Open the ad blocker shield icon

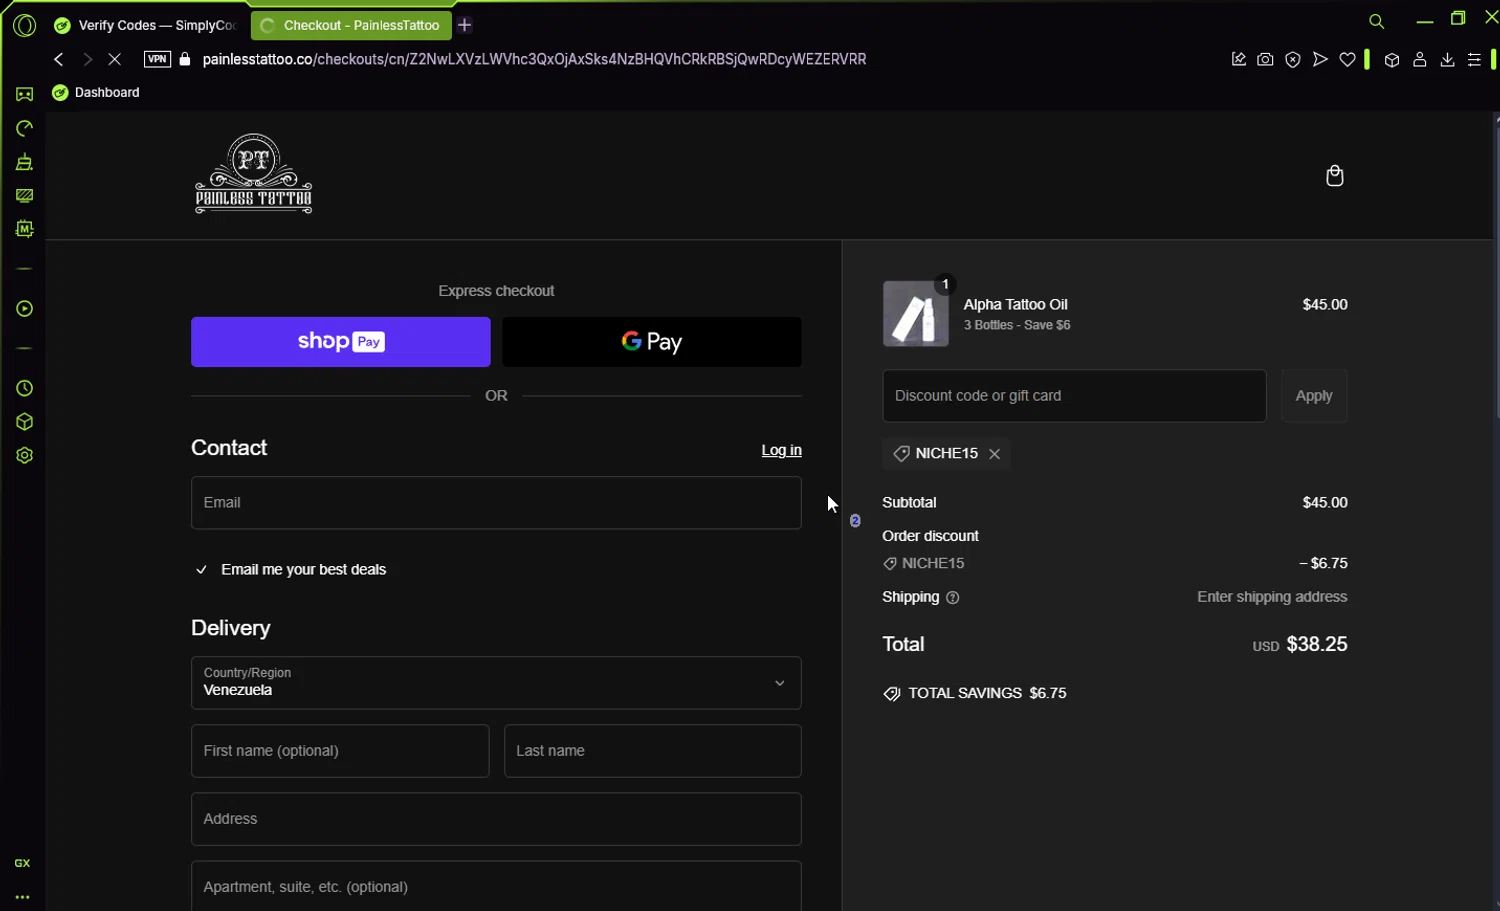[1293, 60]
